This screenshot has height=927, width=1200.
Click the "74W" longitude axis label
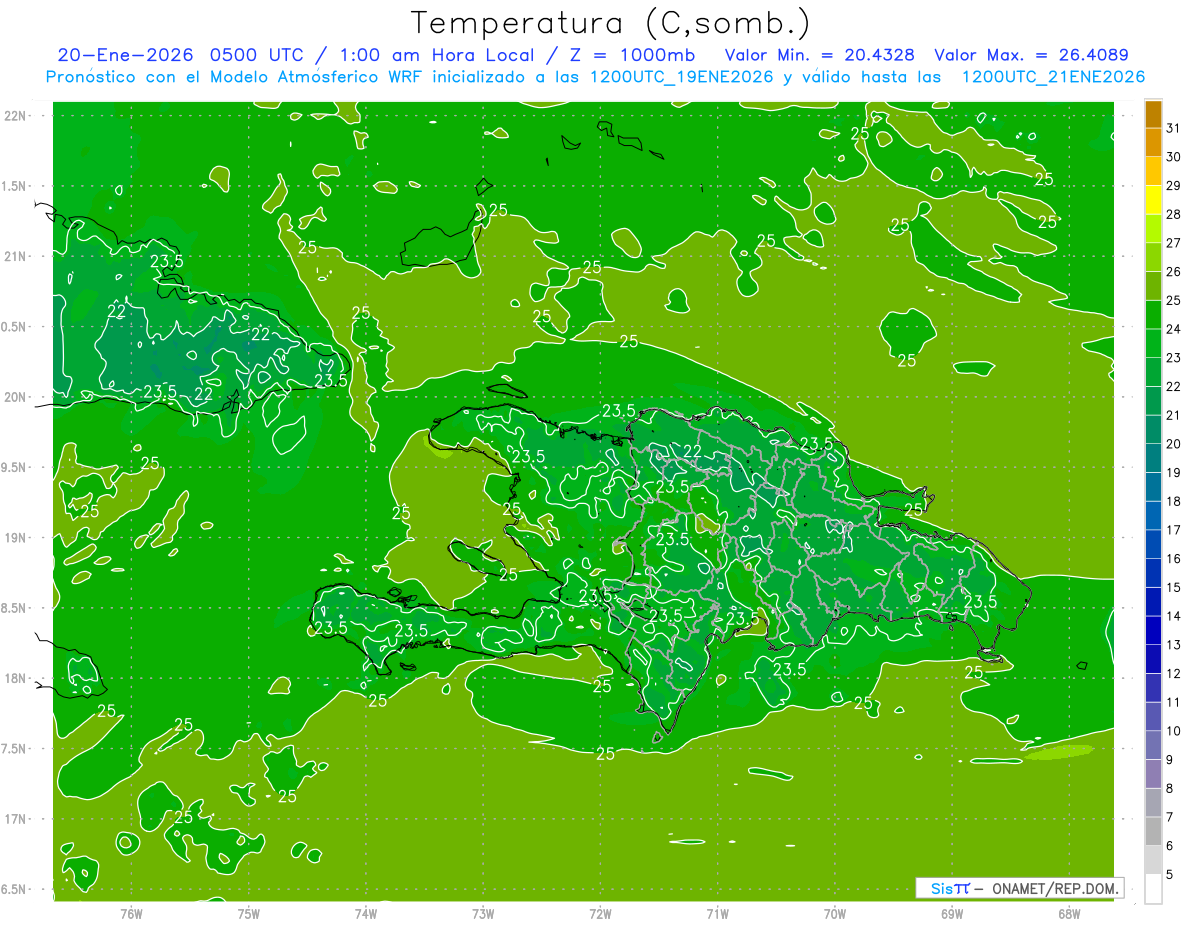click(x=366, y=913)
